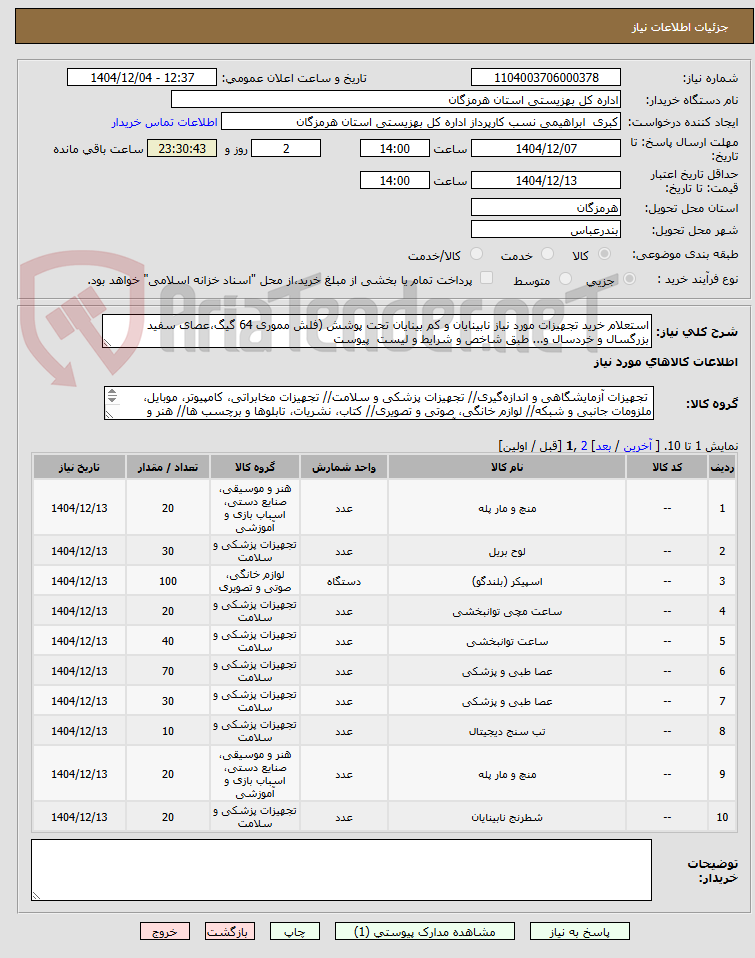Toggle the treasury documents payment checkbox

point(486,279)
